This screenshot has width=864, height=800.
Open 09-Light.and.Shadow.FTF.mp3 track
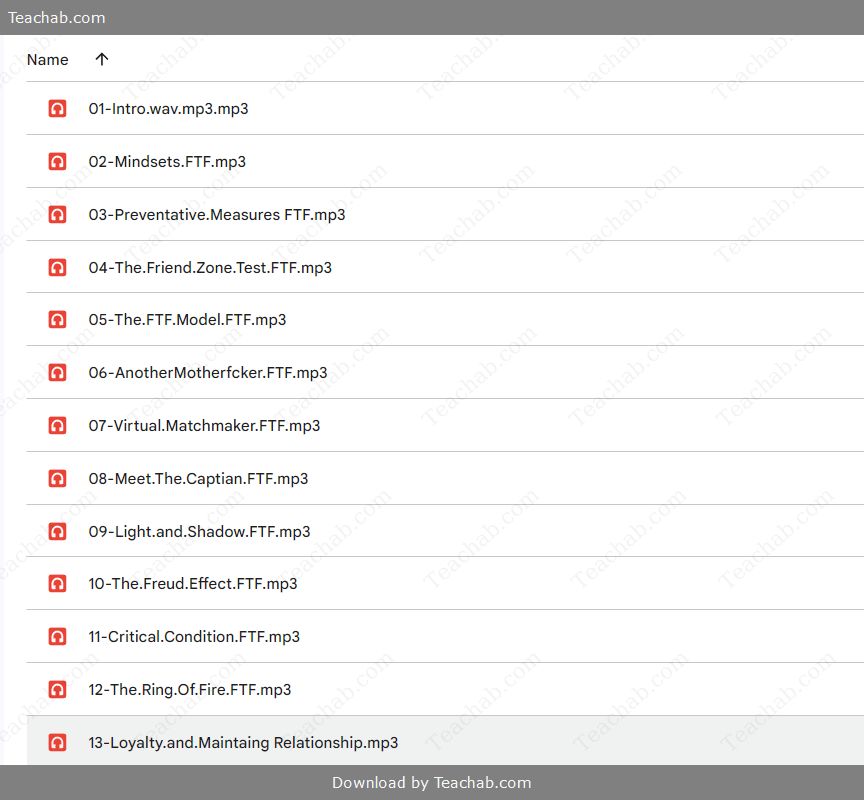(199, 531)
